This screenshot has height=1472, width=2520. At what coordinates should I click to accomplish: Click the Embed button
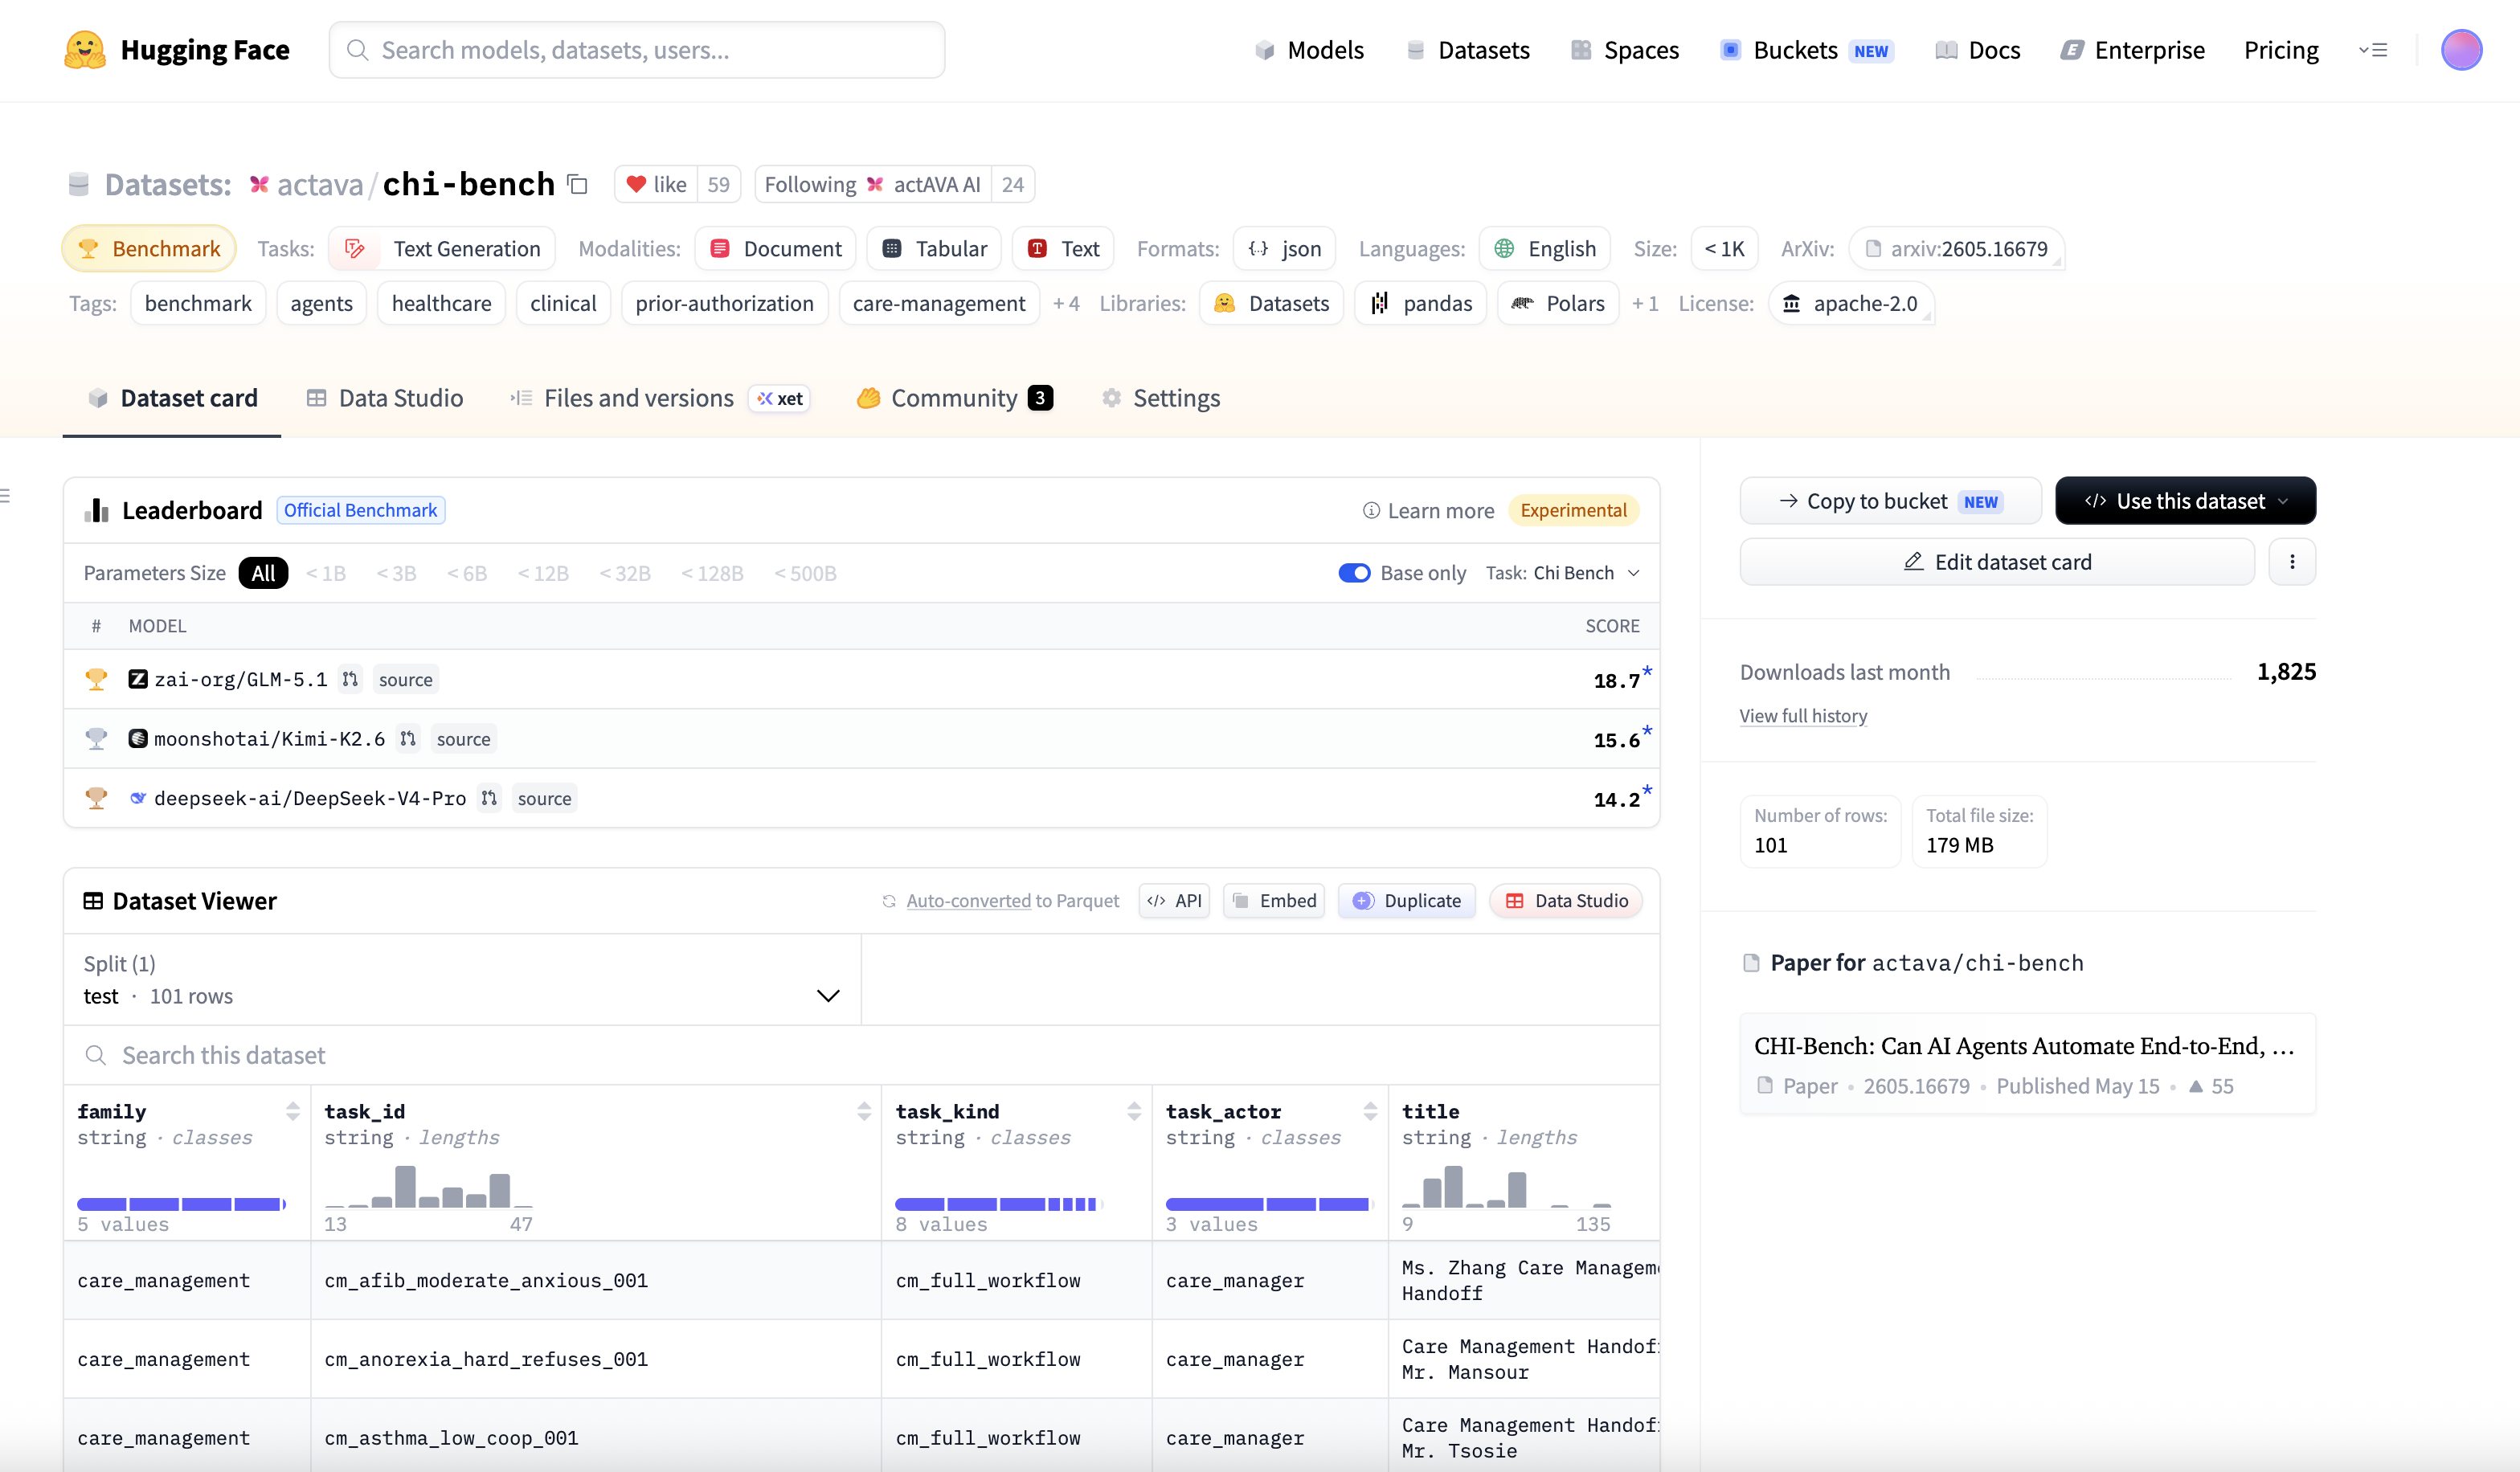[x=1274, y=901]
